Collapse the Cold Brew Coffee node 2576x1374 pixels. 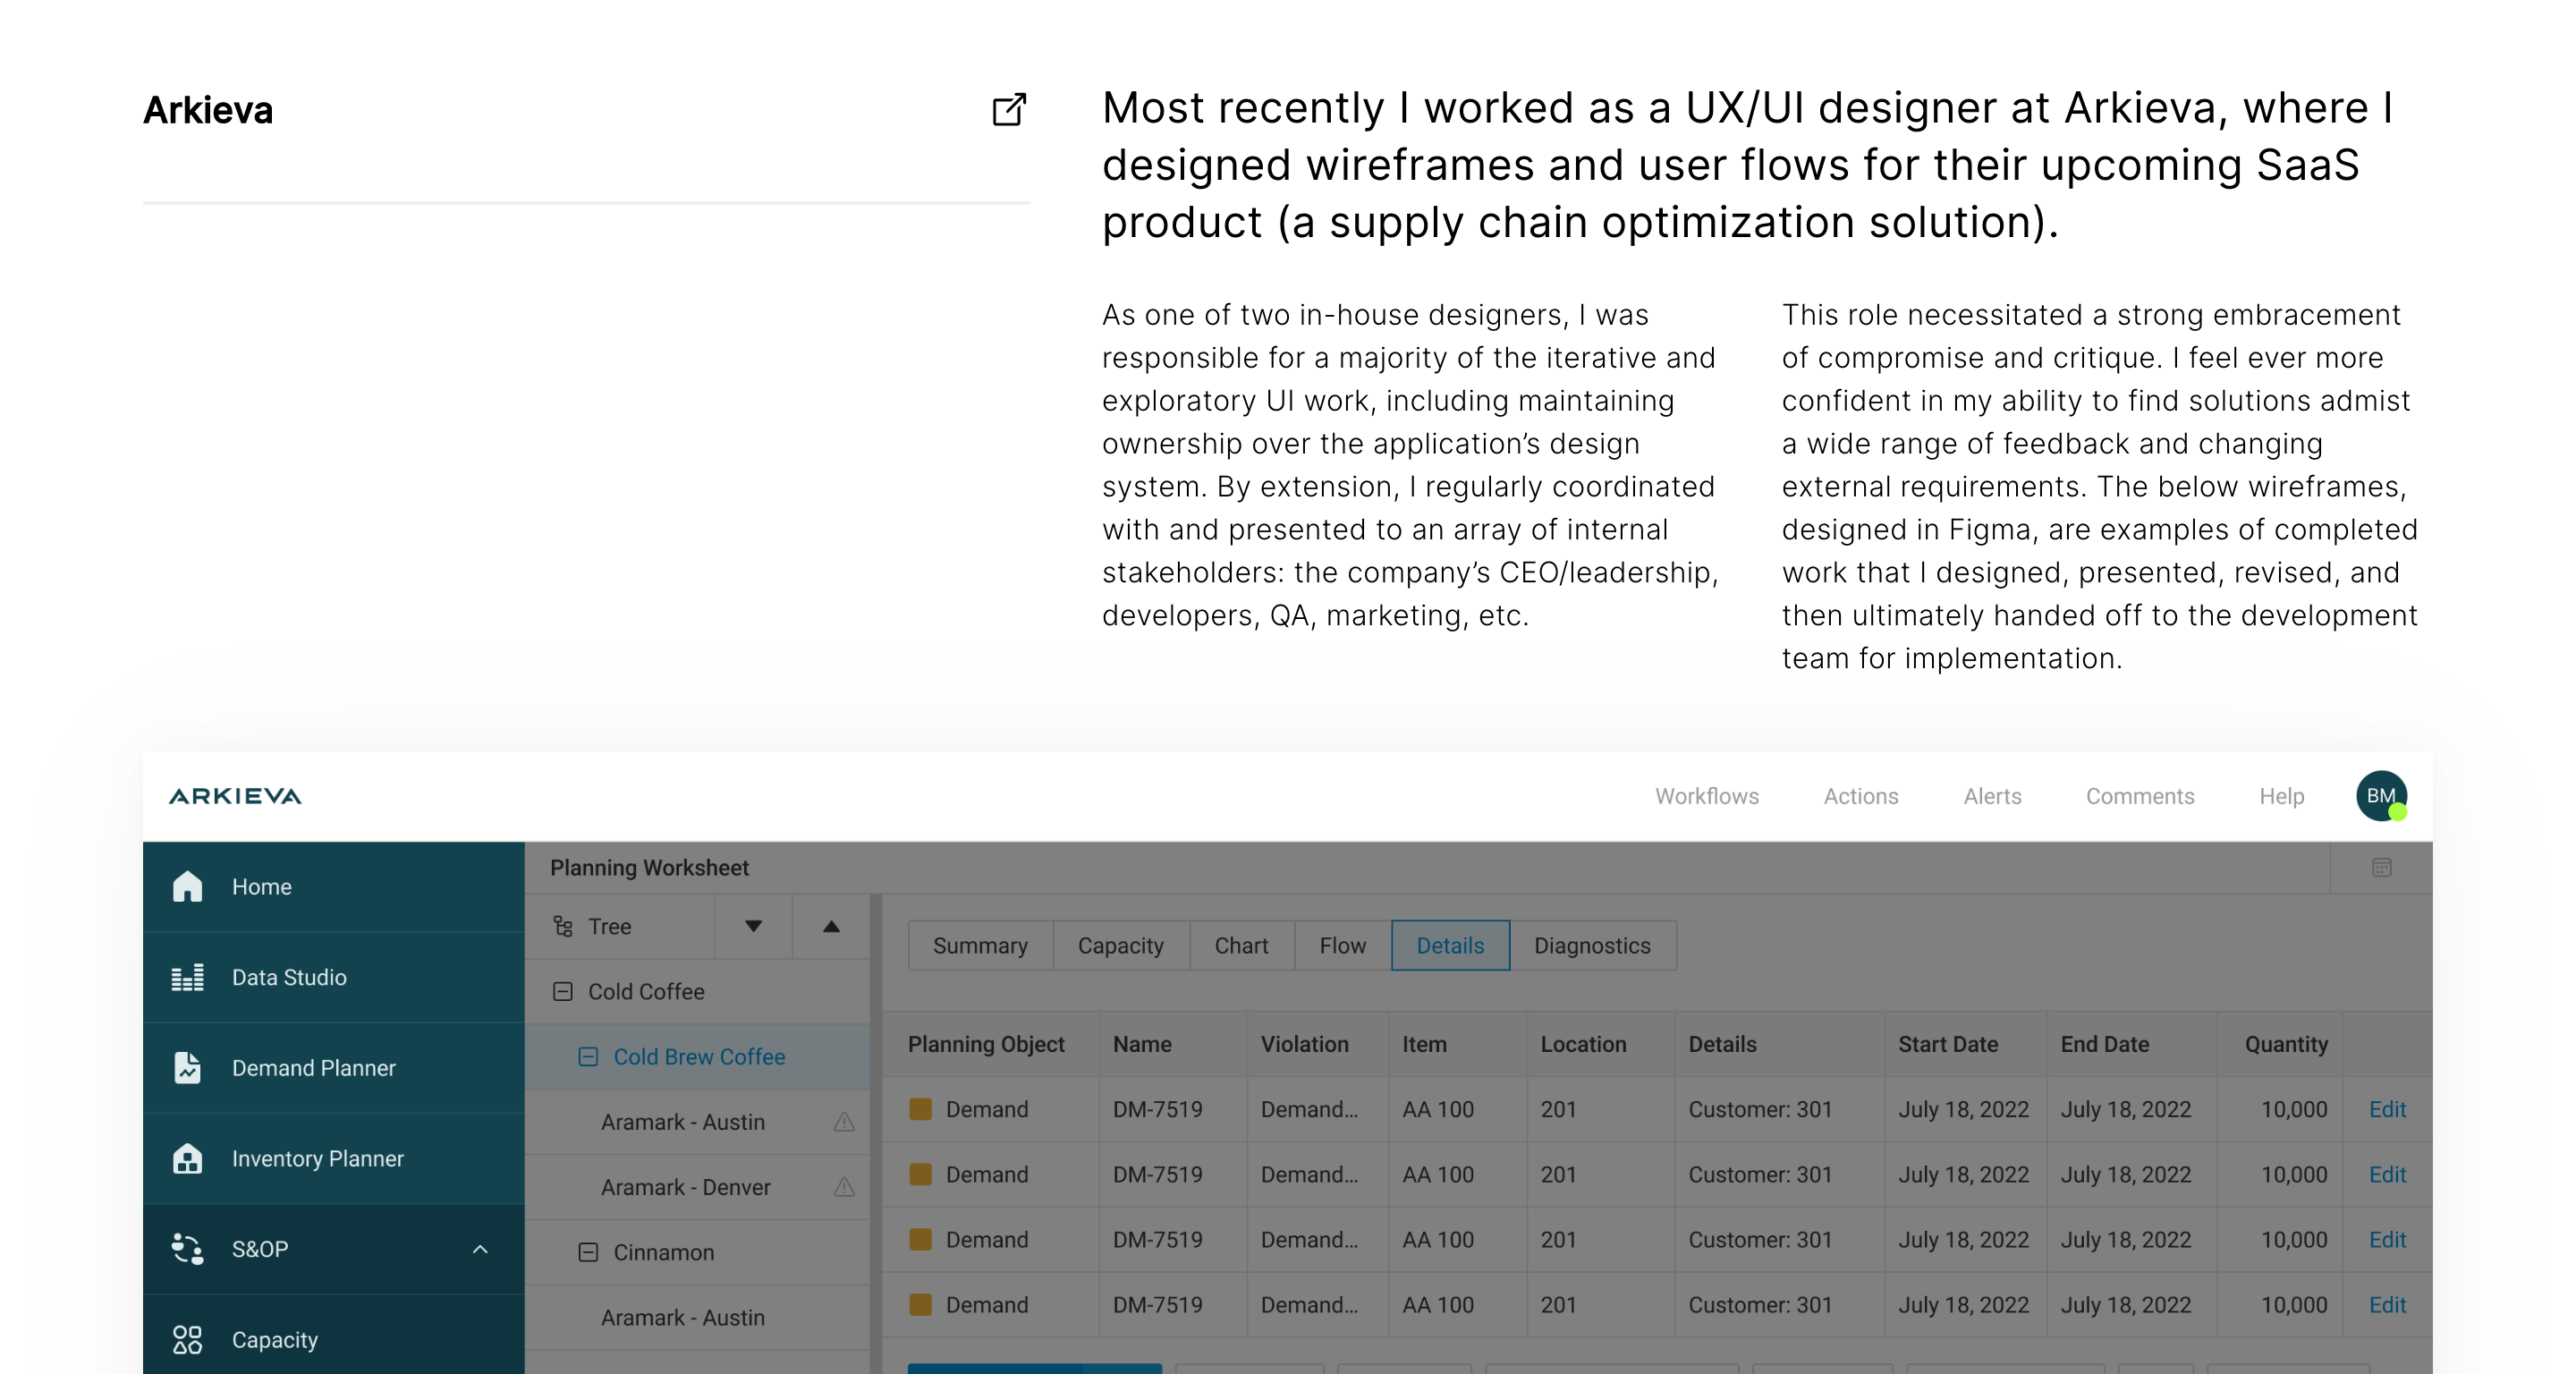click(x=588, y=1056)
